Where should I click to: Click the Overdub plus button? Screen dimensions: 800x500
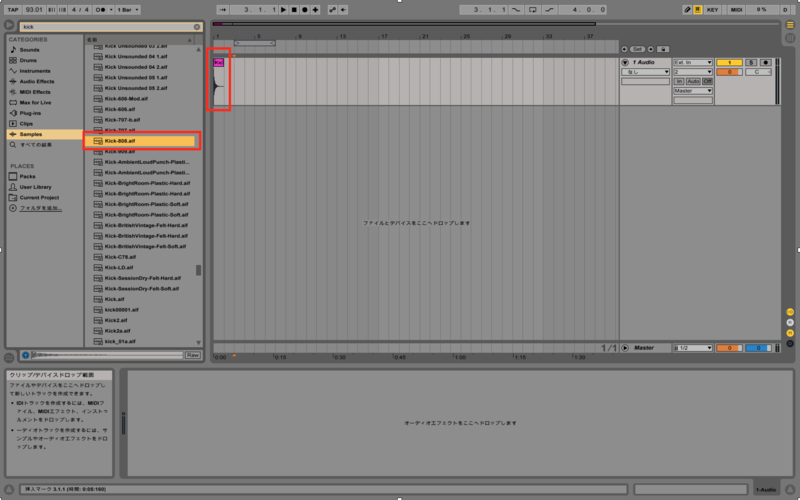tap(315, 10)
